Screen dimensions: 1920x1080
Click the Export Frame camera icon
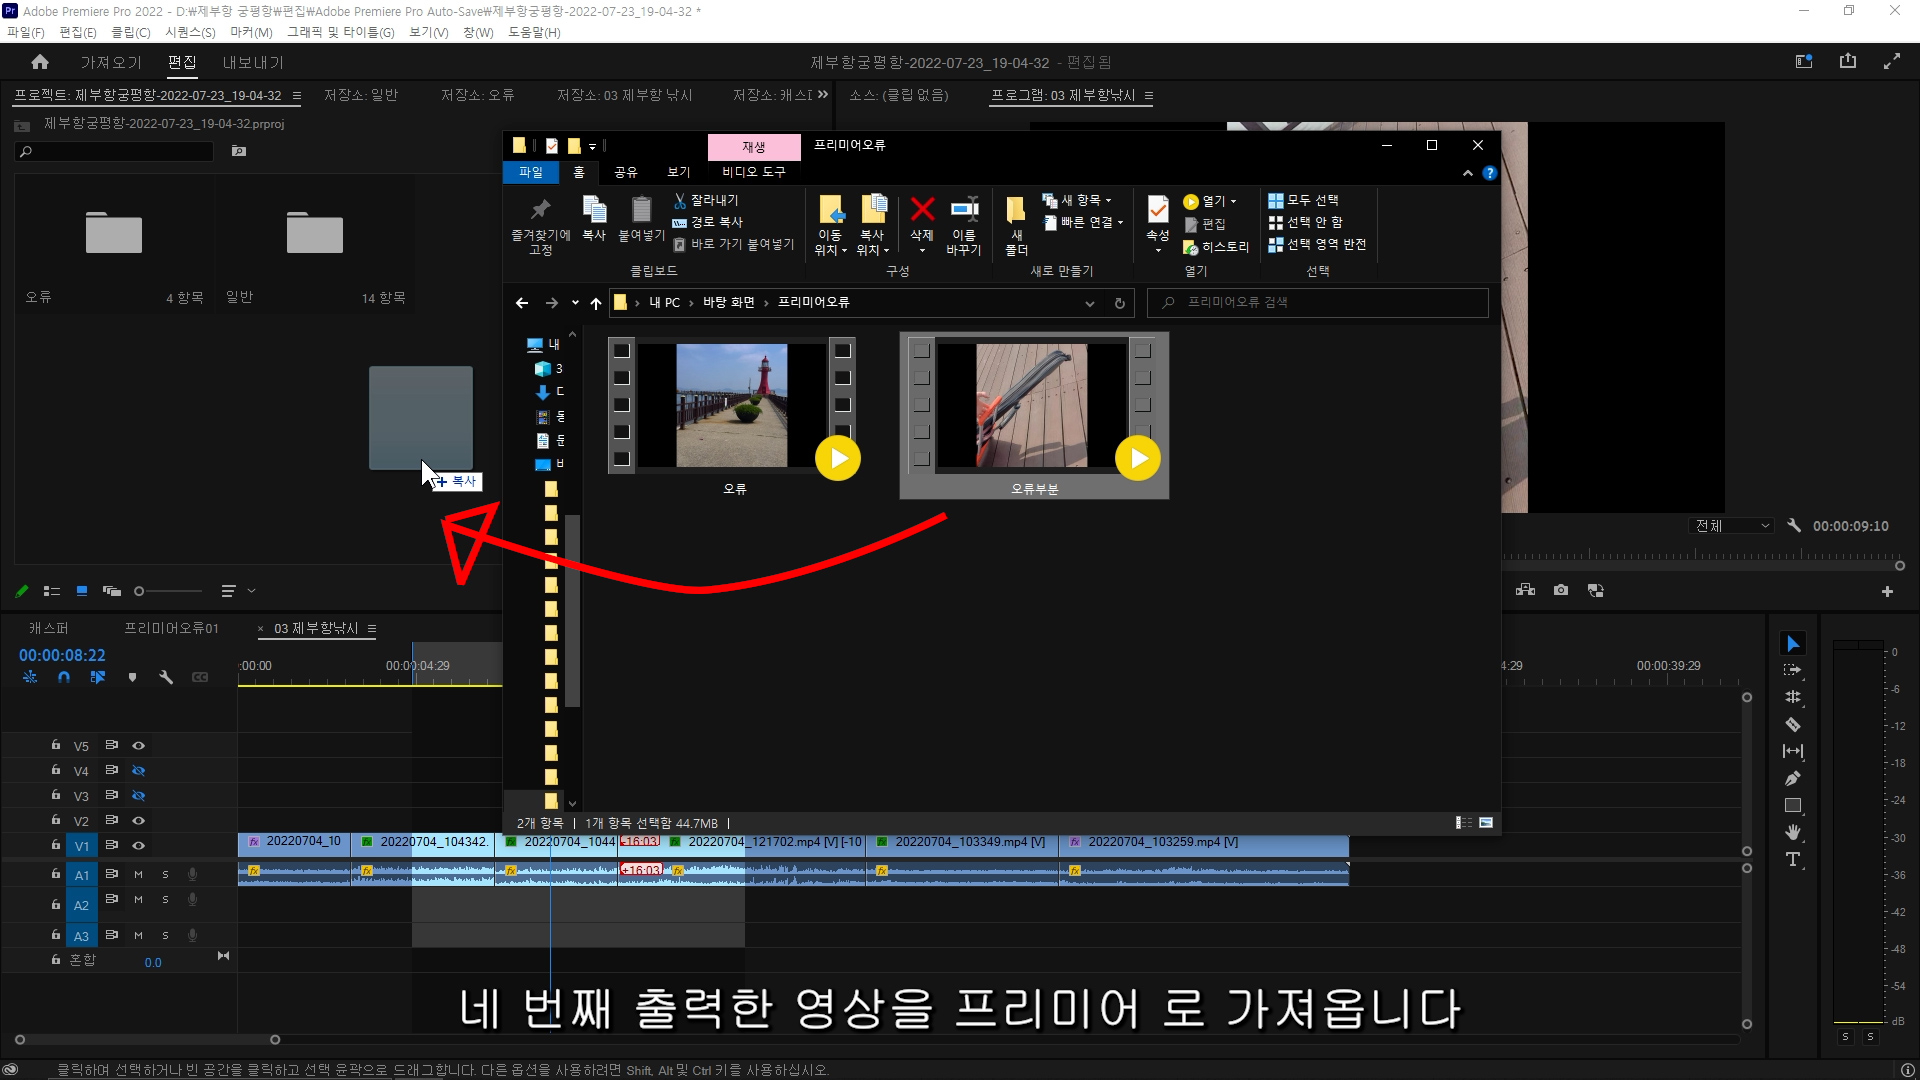[x=1561, y=590]
